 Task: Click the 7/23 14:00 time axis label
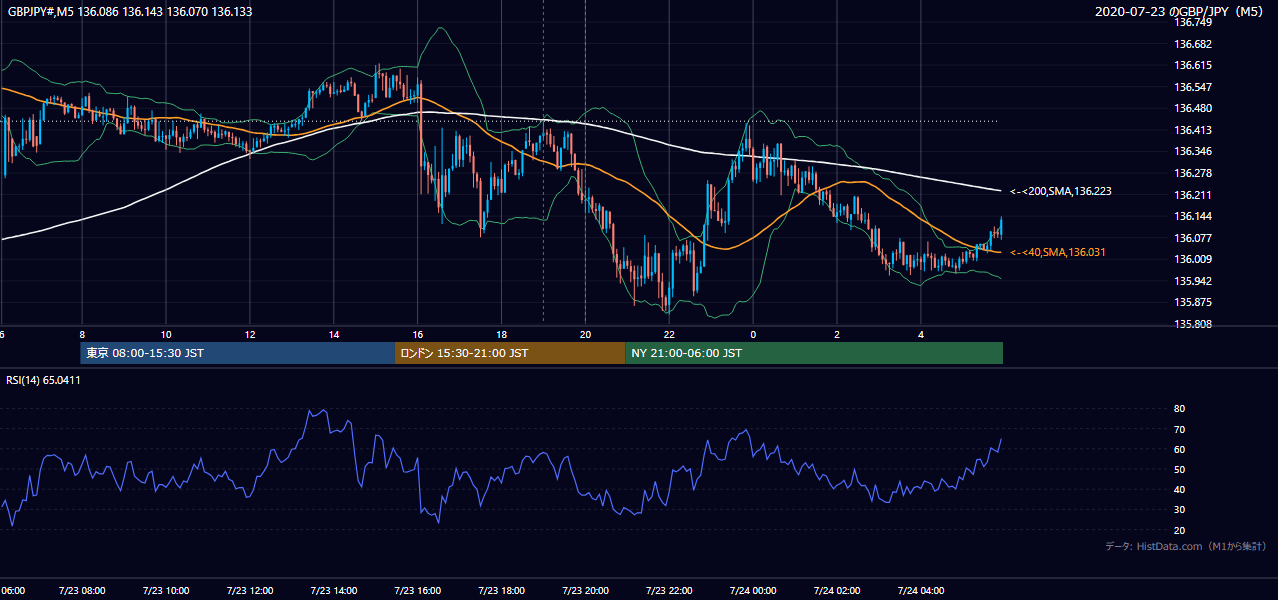click(333, 591)
